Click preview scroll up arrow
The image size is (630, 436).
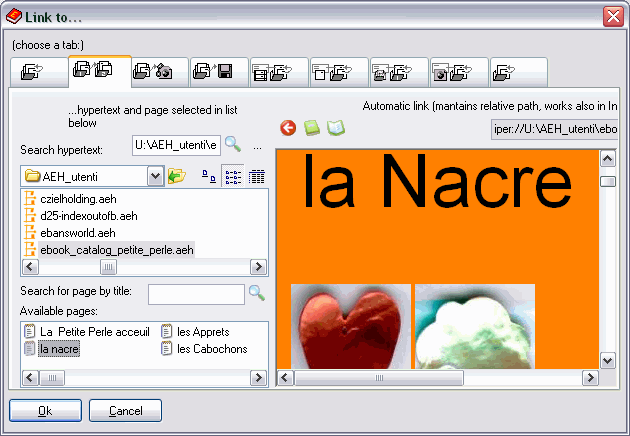pos(608,159)
